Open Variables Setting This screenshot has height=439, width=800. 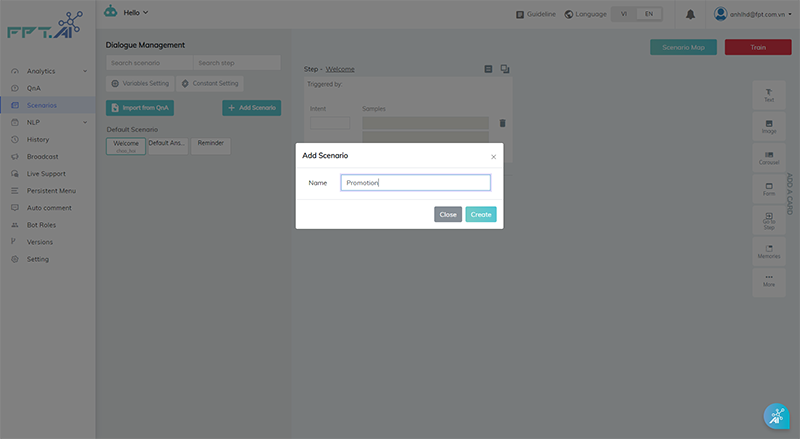point(140,83)
